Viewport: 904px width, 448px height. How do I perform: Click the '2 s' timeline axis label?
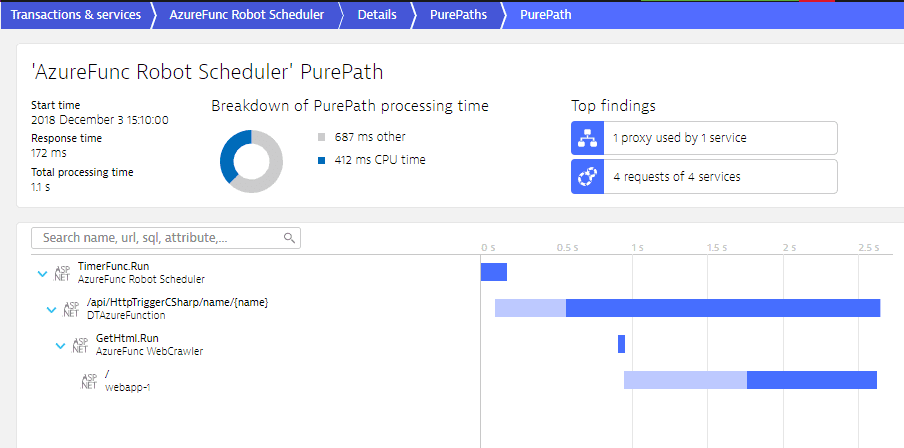pos(789,248)
